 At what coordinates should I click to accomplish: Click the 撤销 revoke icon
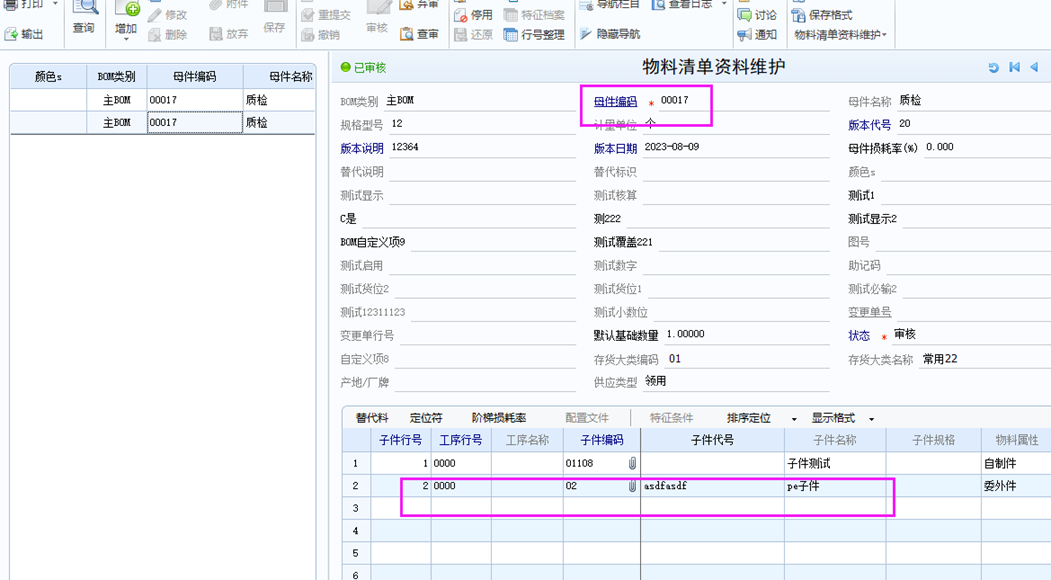pyautogui.click(x=308, y=34)
